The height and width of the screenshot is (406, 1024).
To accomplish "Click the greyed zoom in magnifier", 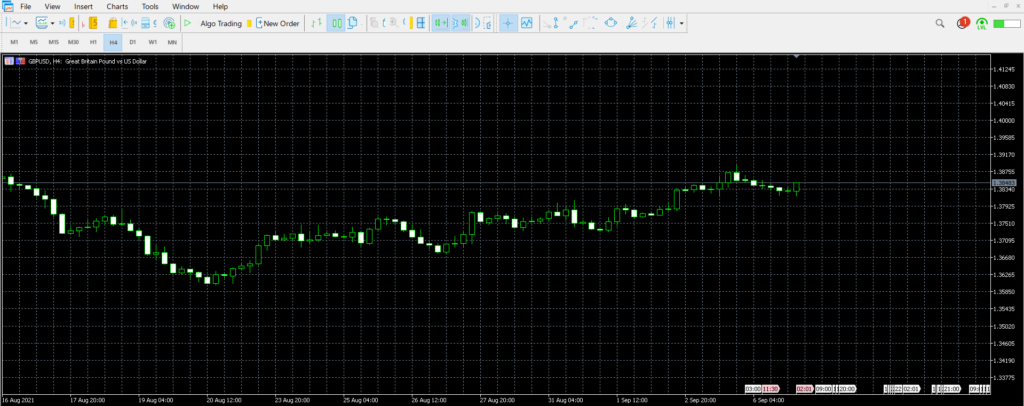I will (394, 23).
